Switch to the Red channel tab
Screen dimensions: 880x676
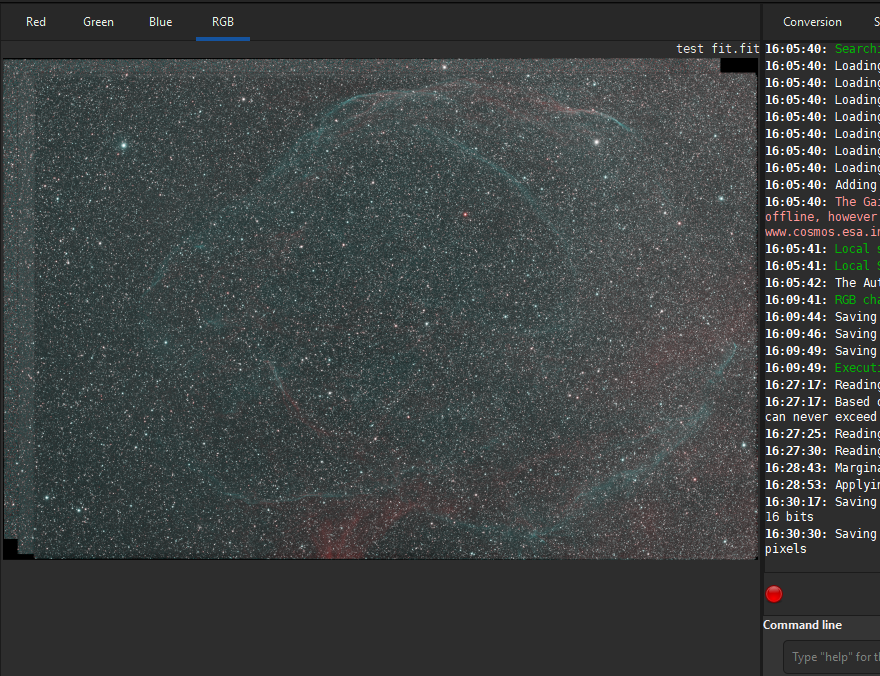[x=36, y=22]
